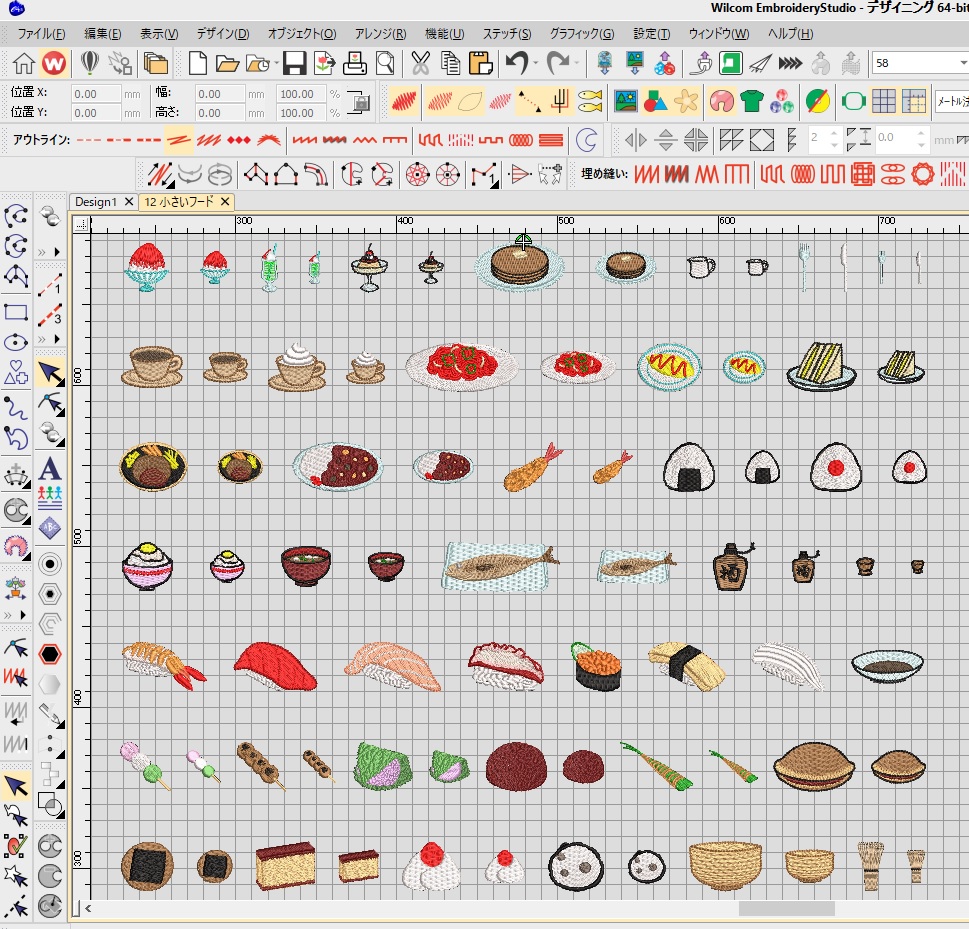Create a new design with the blank page icon

pyautogui.click(x=197, y=63)
